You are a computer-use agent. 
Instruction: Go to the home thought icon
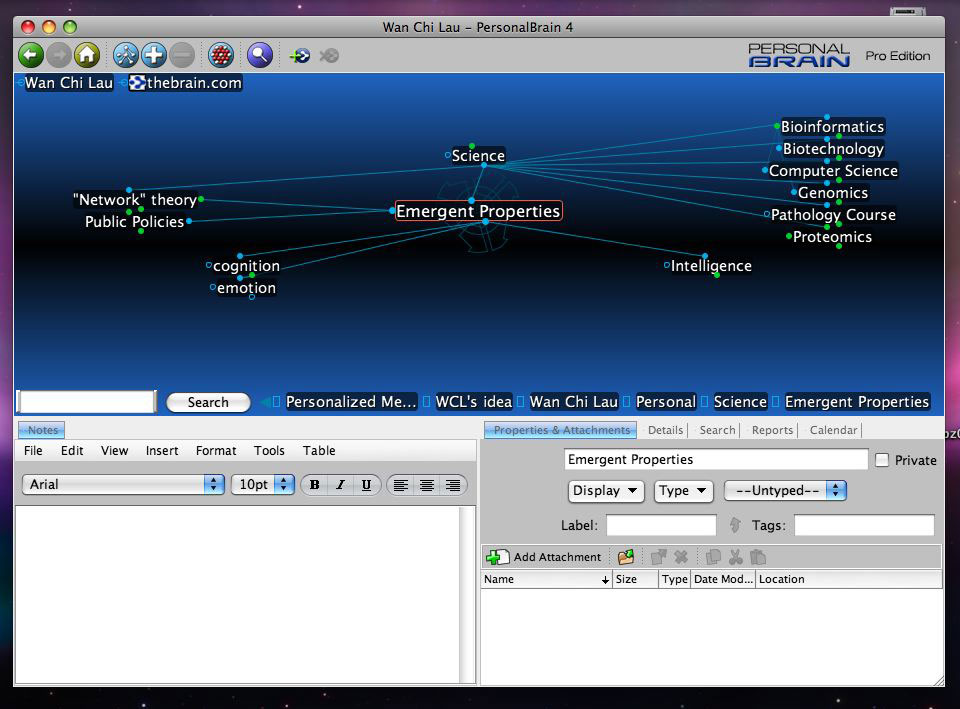point(87,56)
